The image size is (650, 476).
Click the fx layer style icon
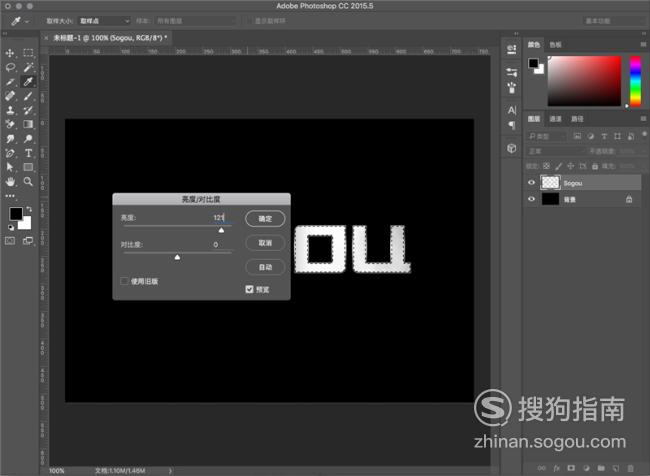coord(556,468)
